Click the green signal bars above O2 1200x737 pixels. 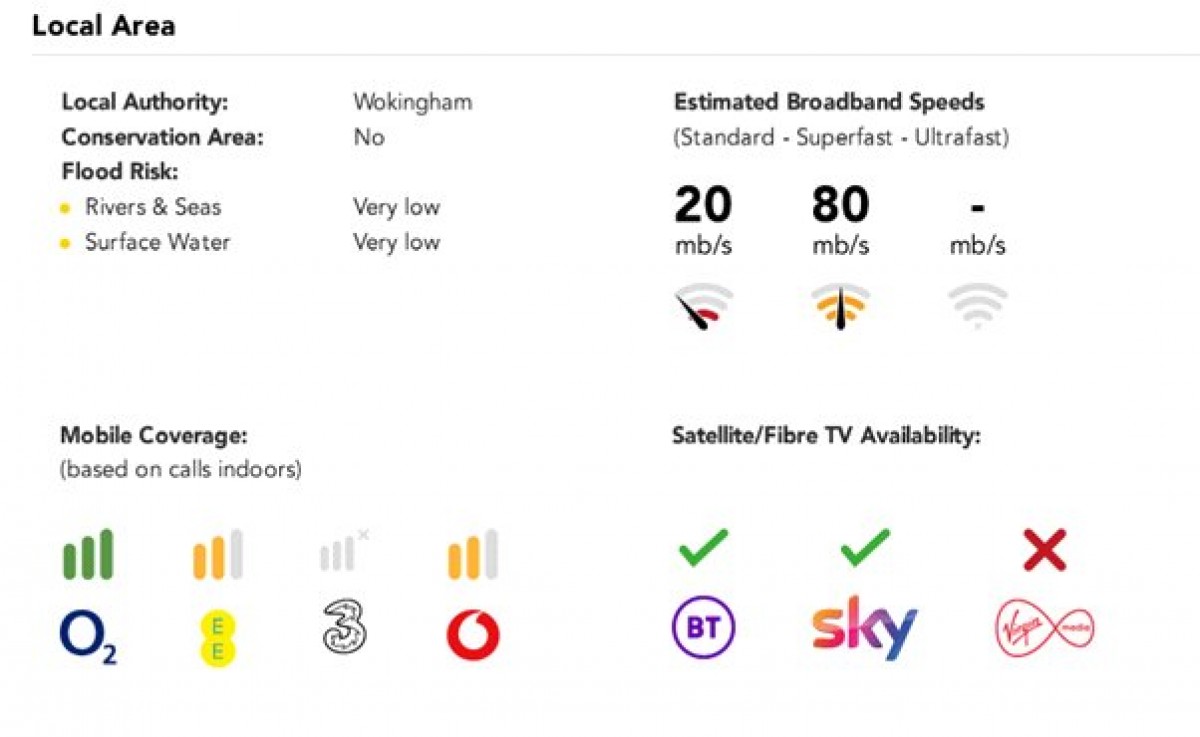[88, 555]
